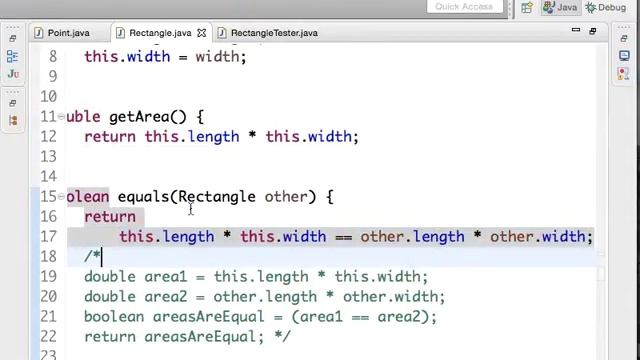
Task: Collapse the getArea method fold on line 11
Action: click(x=61, y=117)
